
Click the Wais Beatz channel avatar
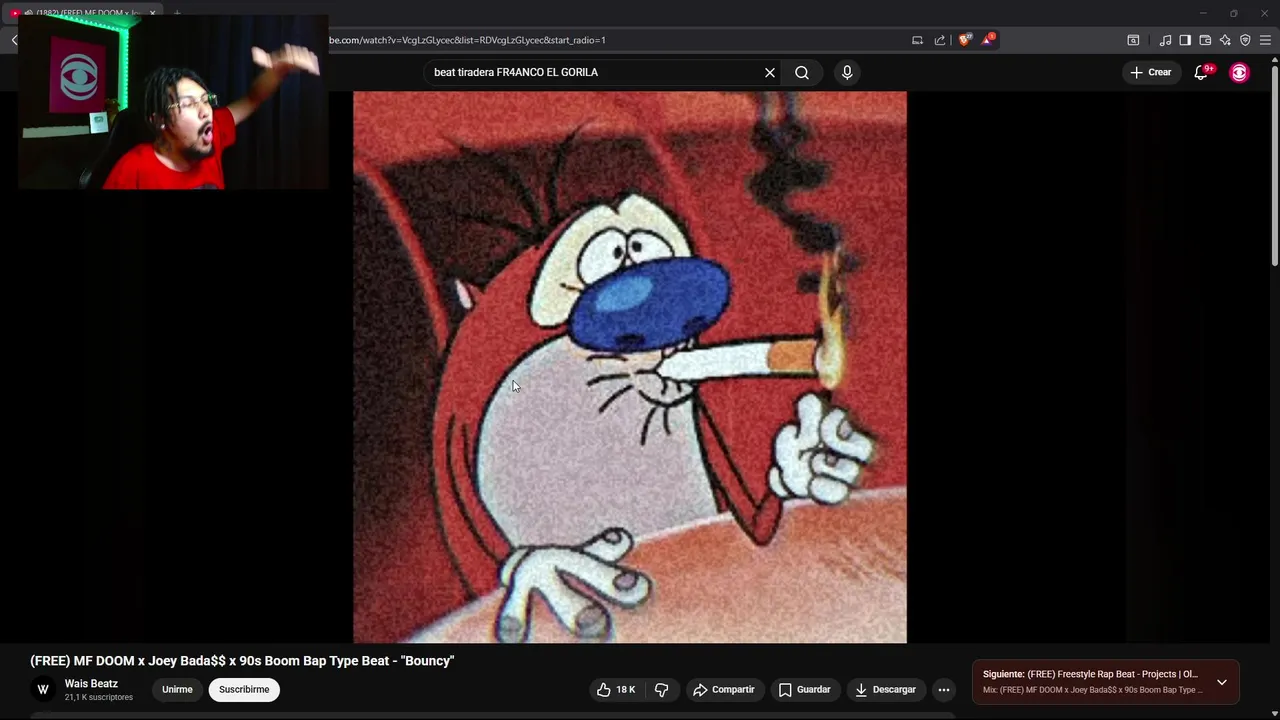pyautogui.click(x=43, y=689)
